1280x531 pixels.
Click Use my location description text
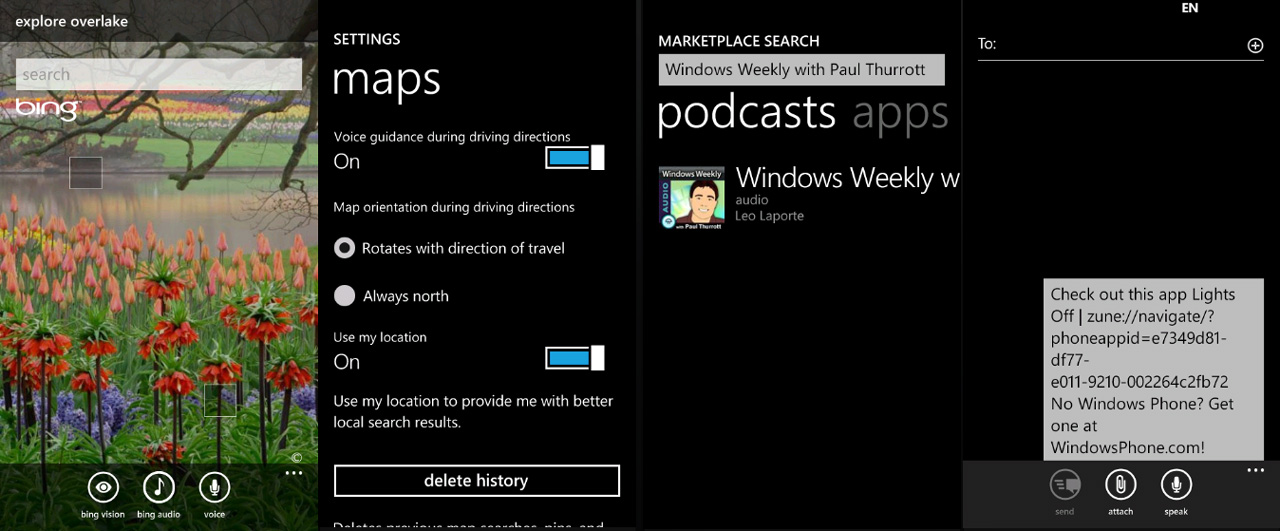click(473, 411)
